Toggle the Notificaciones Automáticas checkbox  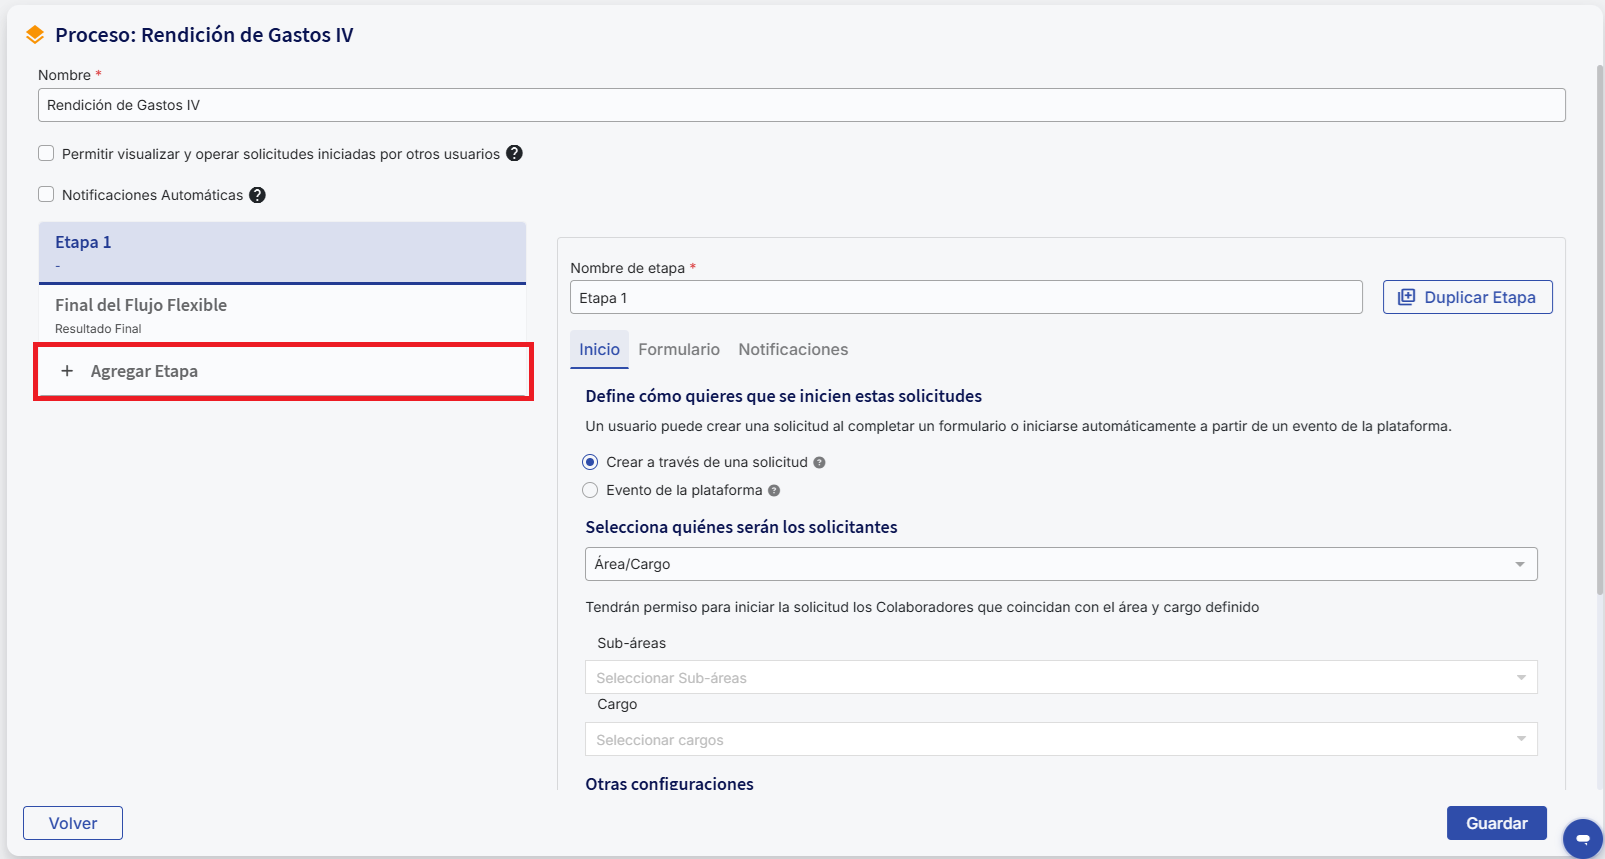click(46, 194)
